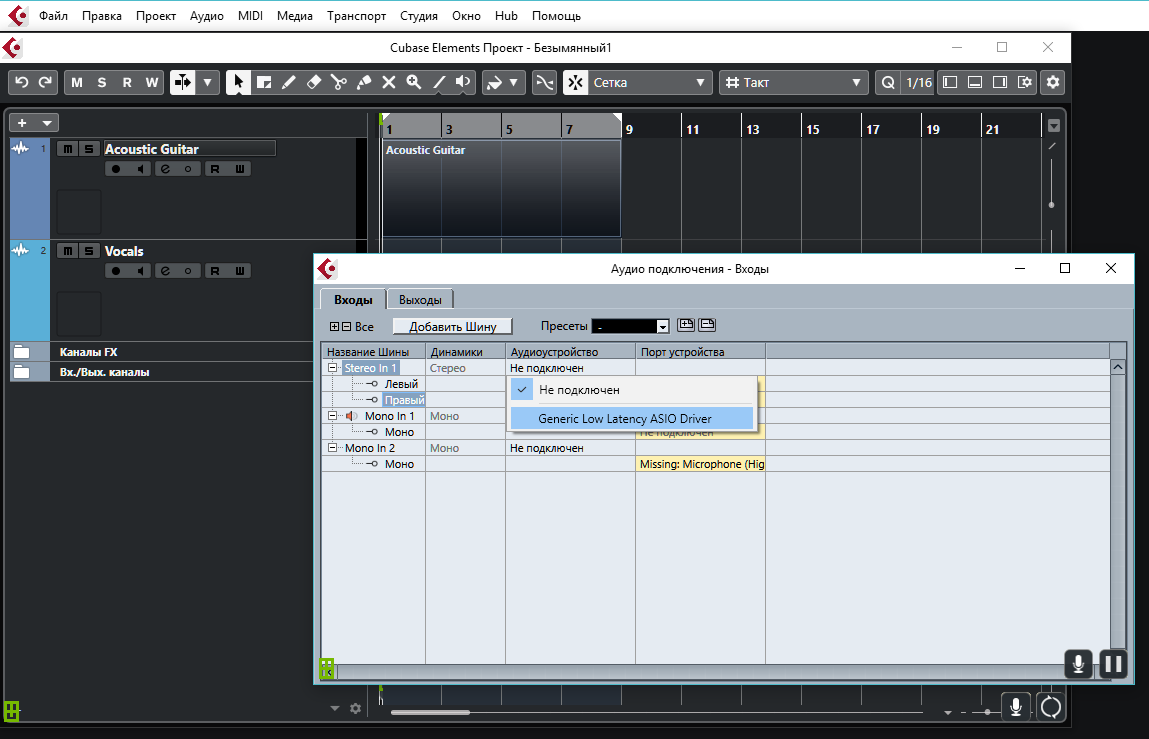Record-enable the Acoustic Guitar track
The image size is (1149, 739).
click(116, 169)
